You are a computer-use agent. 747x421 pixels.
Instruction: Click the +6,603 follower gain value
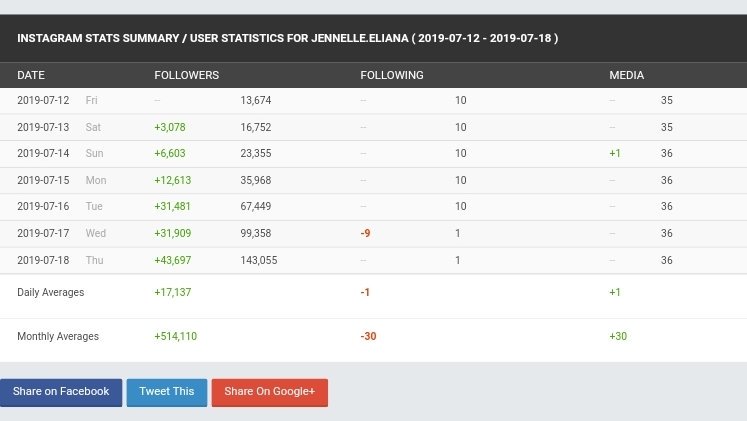170,153
